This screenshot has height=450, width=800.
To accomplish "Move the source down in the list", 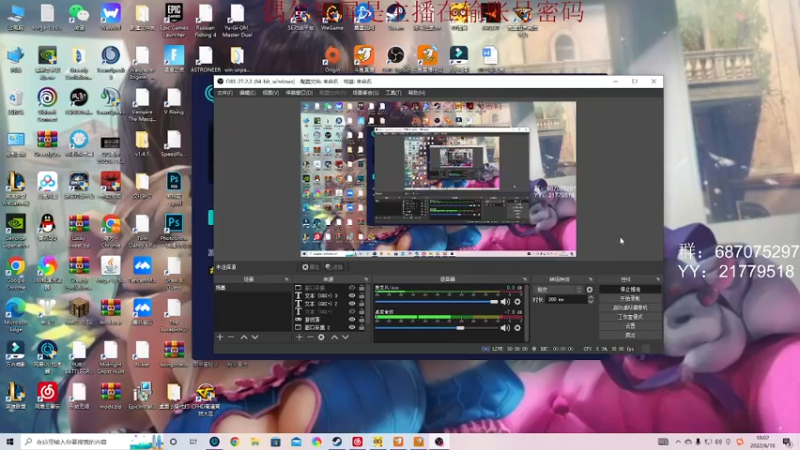I will (345, 337).
